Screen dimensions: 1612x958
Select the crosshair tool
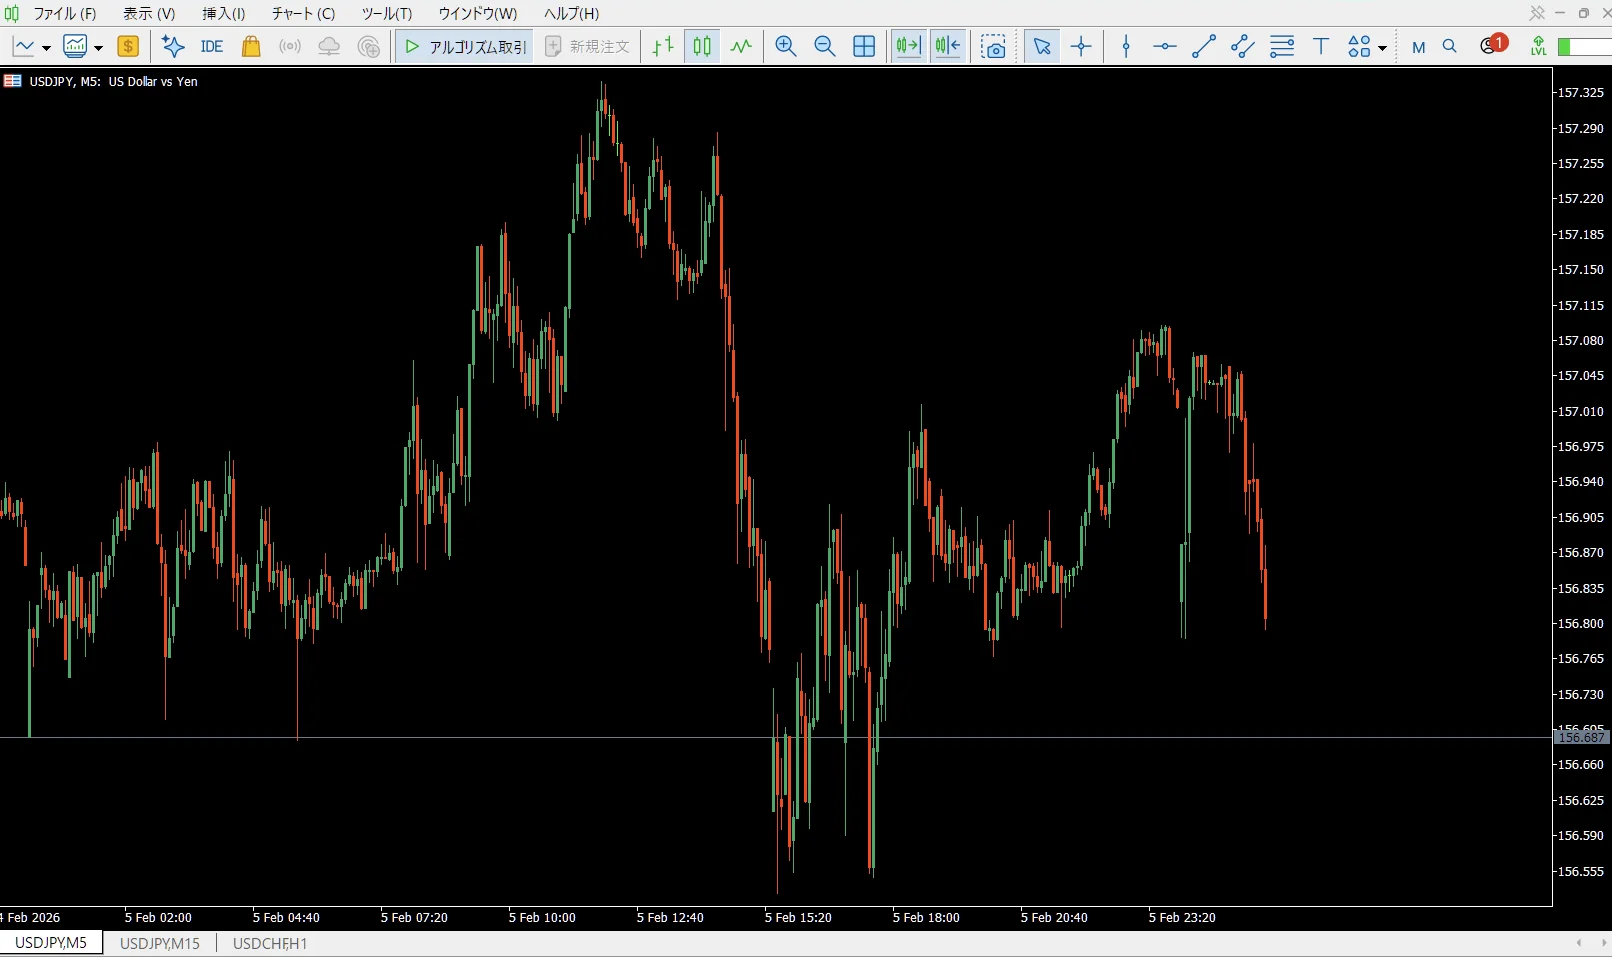coord(1081,46)
